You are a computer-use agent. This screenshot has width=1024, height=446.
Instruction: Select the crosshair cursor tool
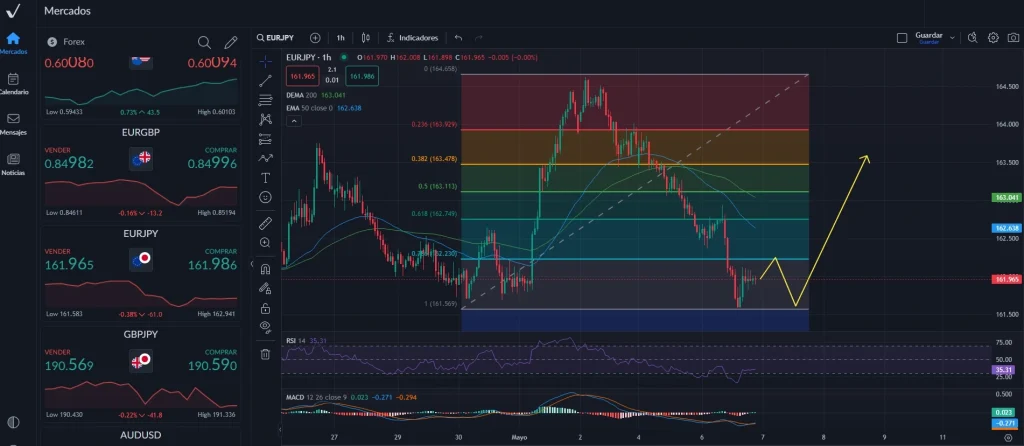point(265,61)
